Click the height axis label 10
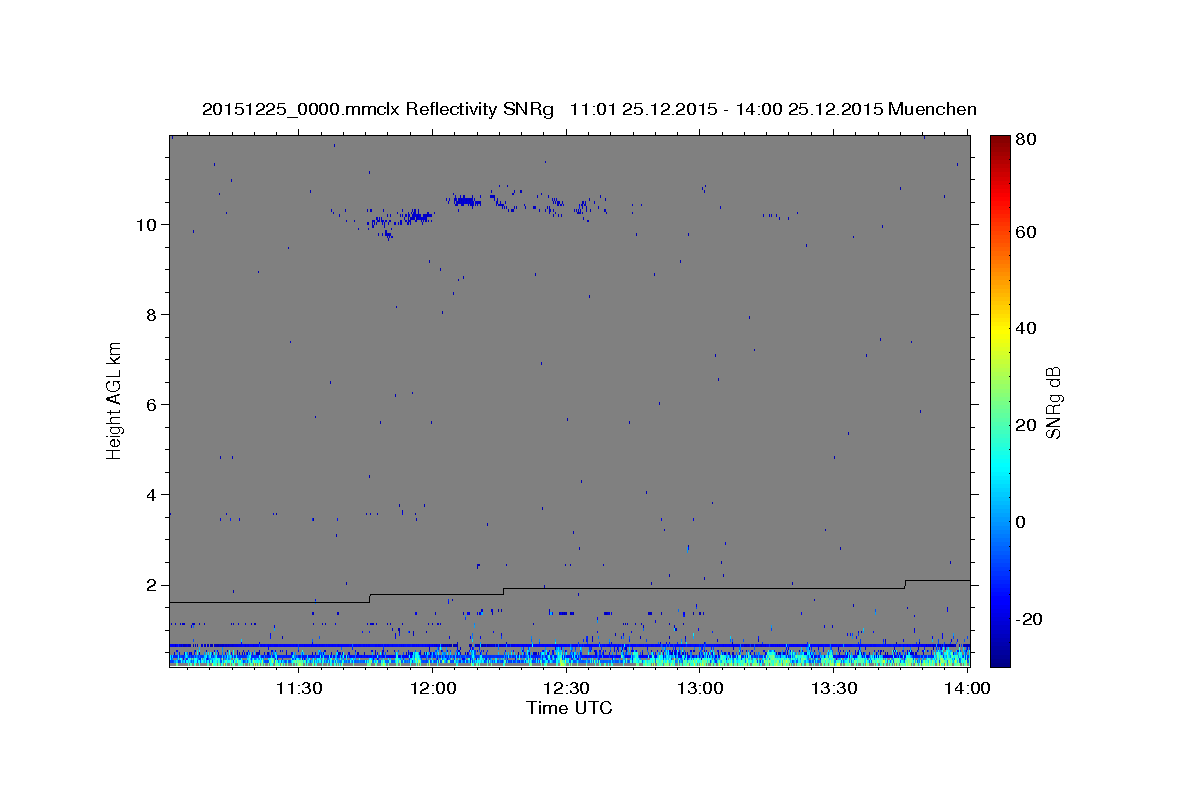 click(149, 224)
